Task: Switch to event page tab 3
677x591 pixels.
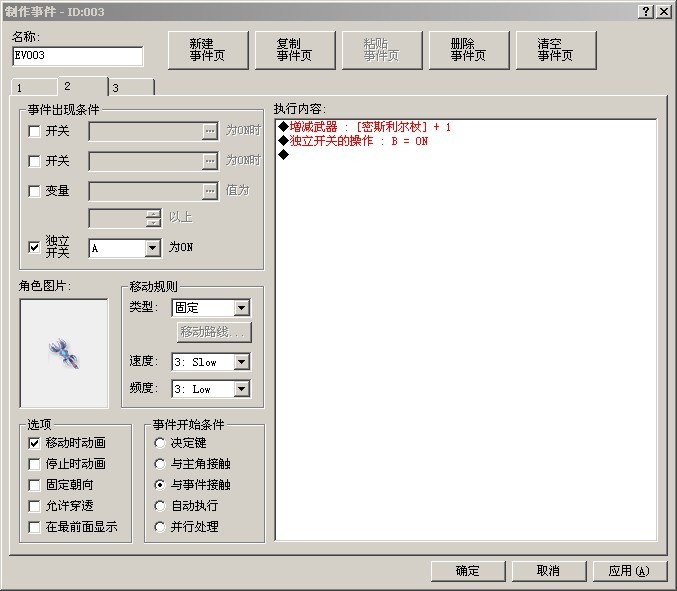Action: 131,88
